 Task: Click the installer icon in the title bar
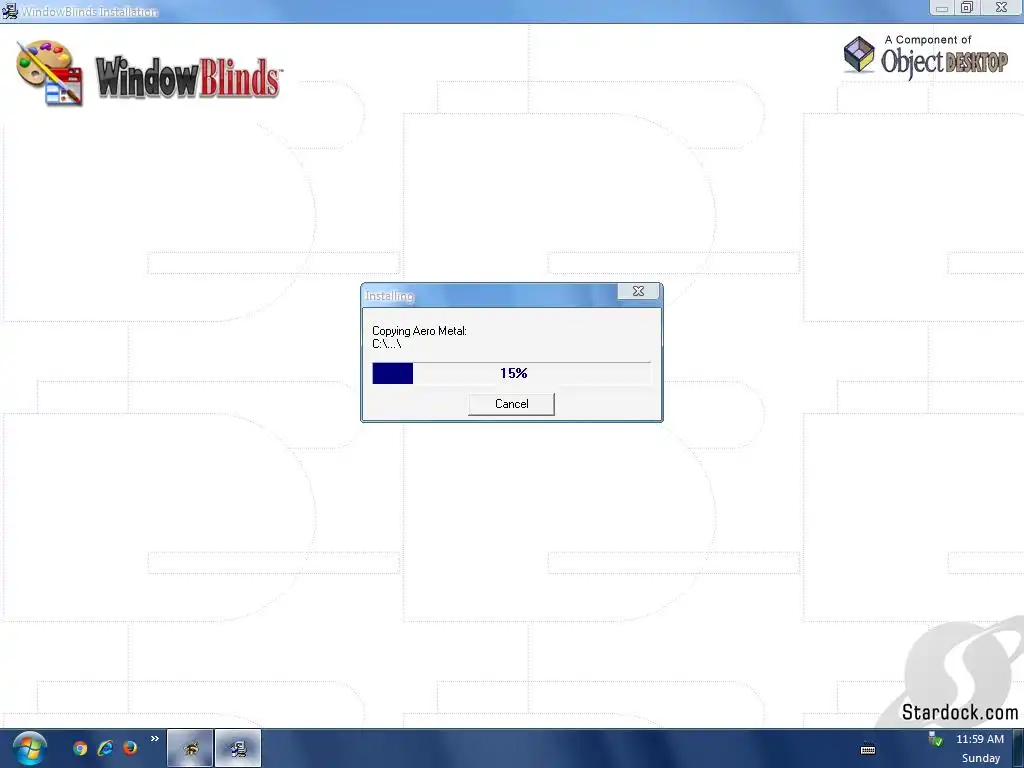pyautogui.click(x=9, y=11)
